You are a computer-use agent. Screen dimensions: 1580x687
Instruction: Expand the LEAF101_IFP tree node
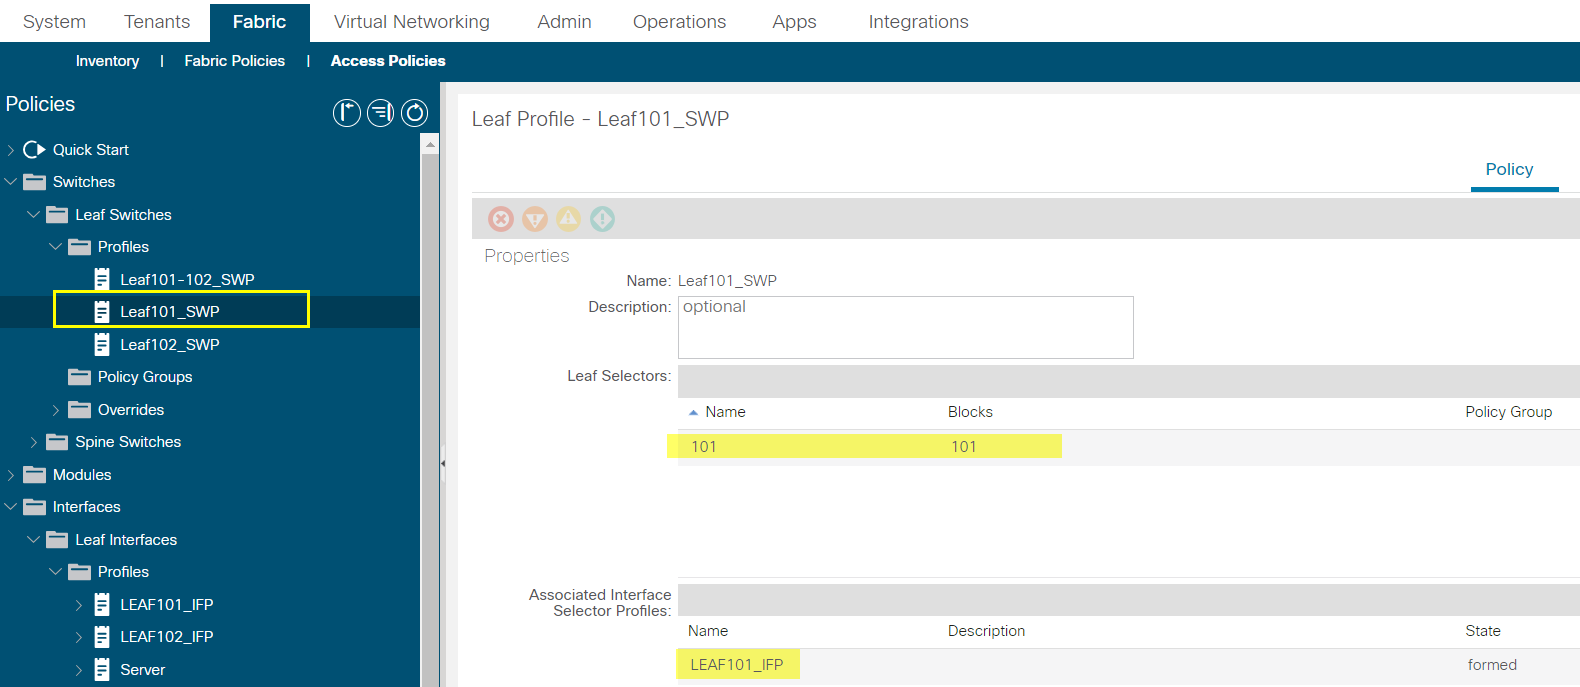pos(78,605)
